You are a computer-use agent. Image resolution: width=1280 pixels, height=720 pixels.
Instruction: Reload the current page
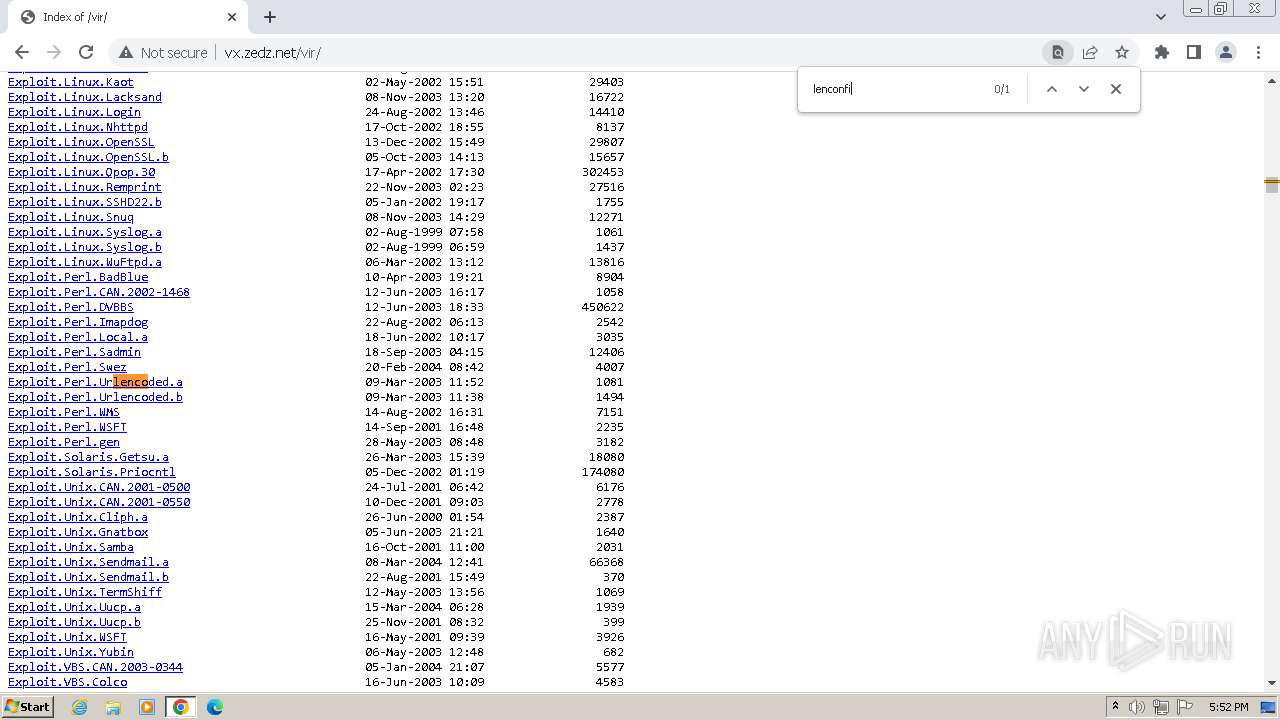tap(86, 52)
